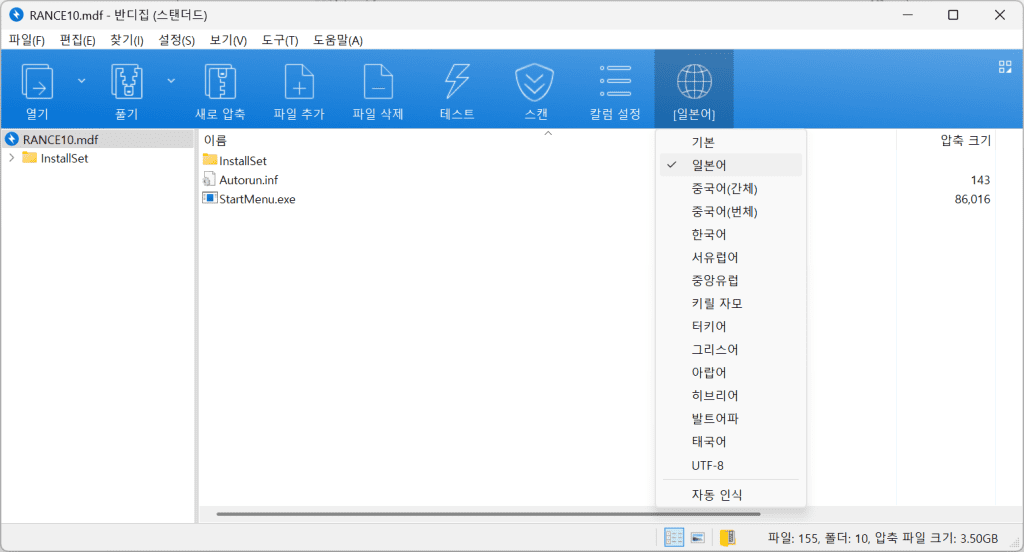Viewport: 1024px width, 552px height.
Task: Click compressed size value 86,016
Action: coord(972,199)
